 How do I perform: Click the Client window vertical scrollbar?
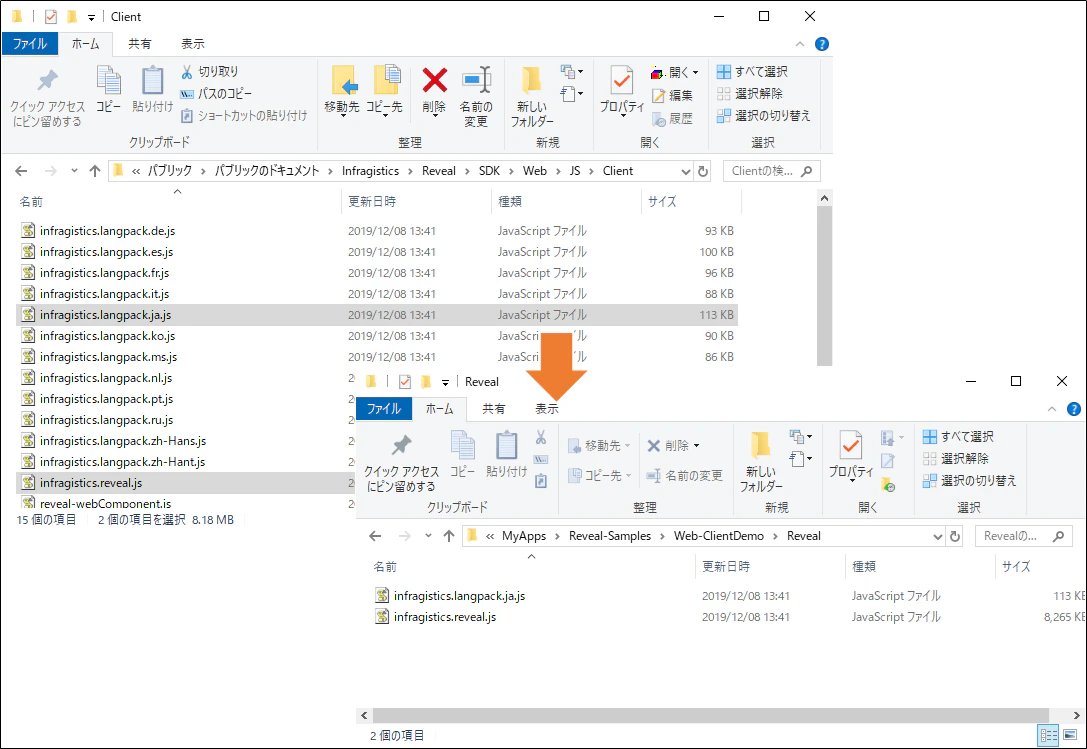[824, 285]
